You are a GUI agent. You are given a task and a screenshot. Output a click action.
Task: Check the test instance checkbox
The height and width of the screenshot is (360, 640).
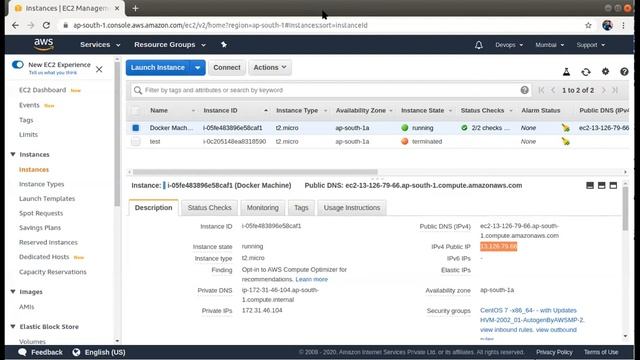136,142
